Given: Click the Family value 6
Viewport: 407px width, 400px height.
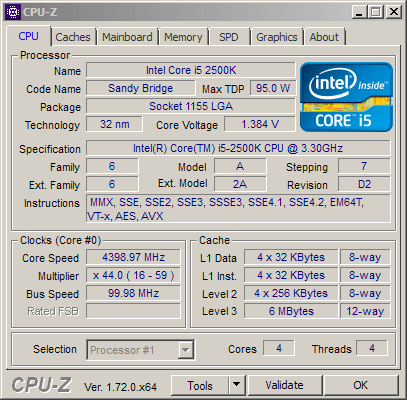Looking at the screenshot, I should pos(112,166).
